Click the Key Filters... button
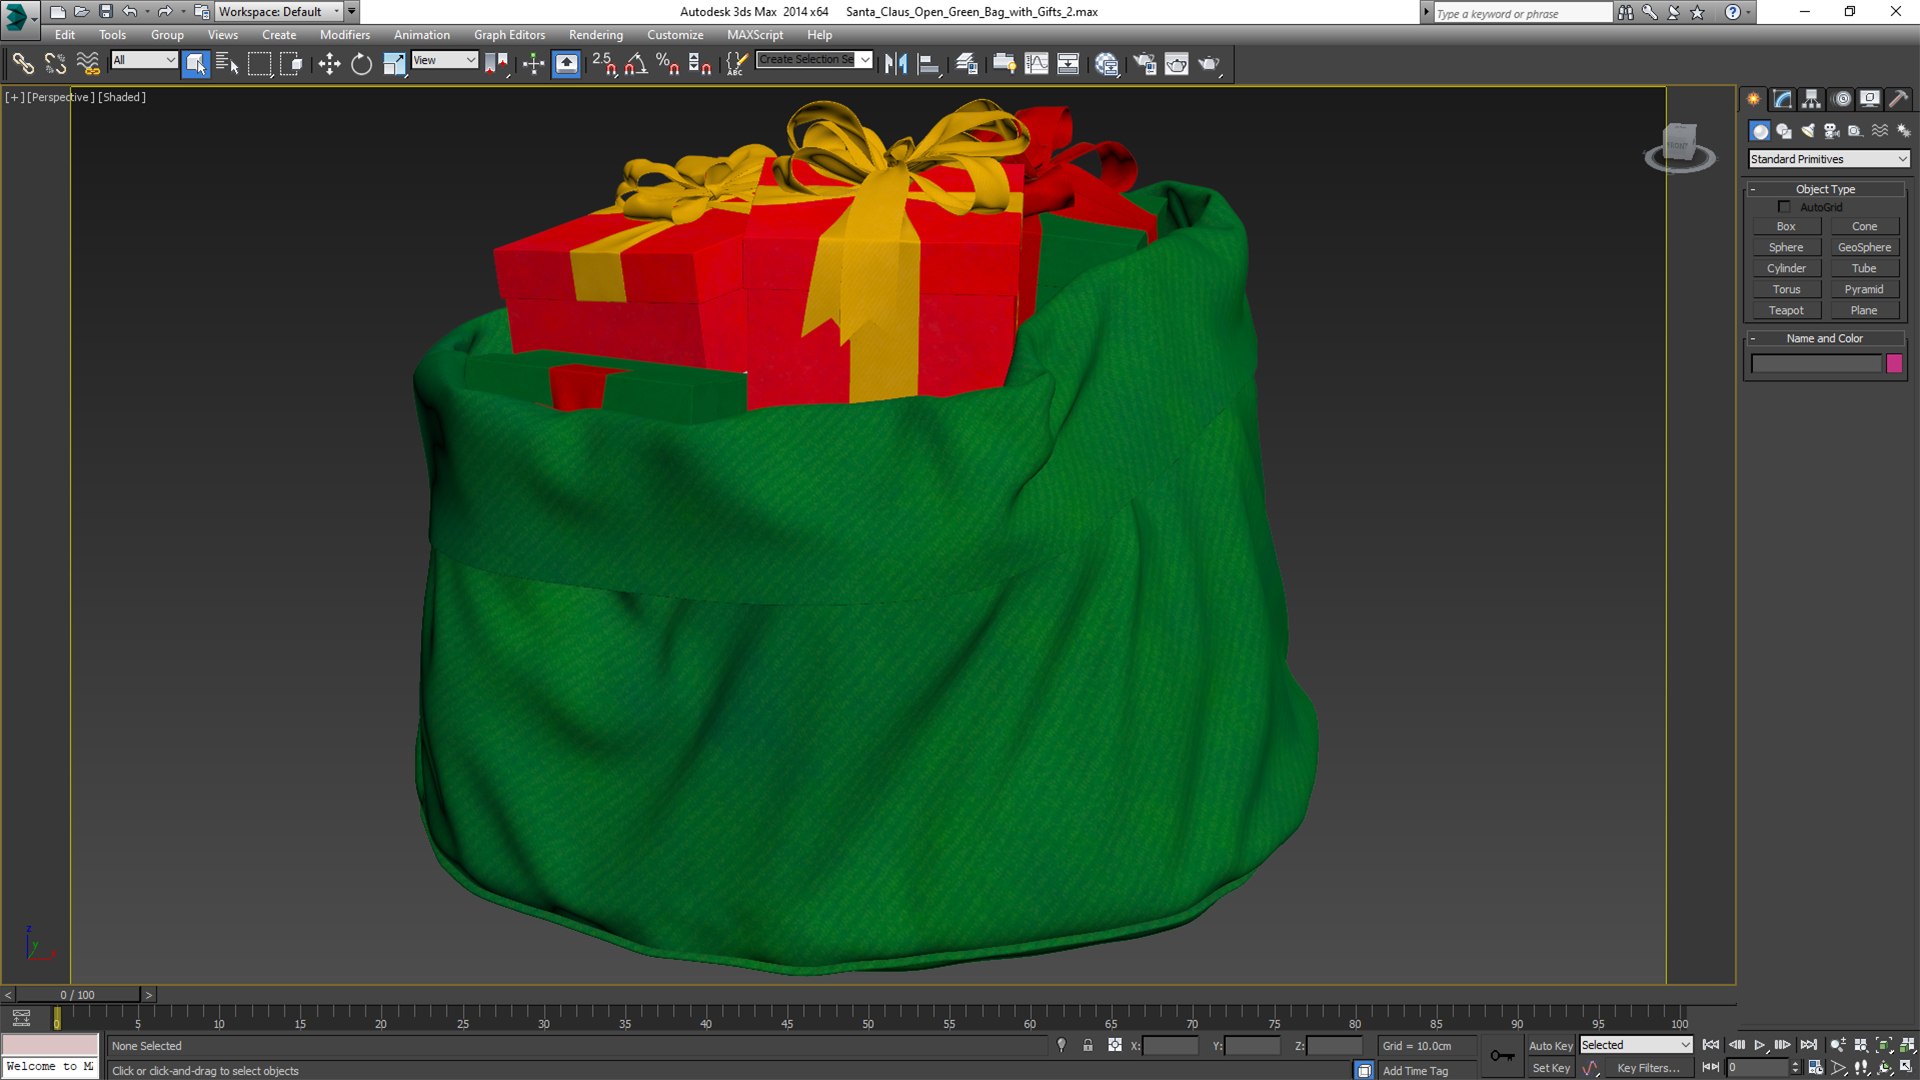The image size is (1920, 1080). pos(1648,1068)
